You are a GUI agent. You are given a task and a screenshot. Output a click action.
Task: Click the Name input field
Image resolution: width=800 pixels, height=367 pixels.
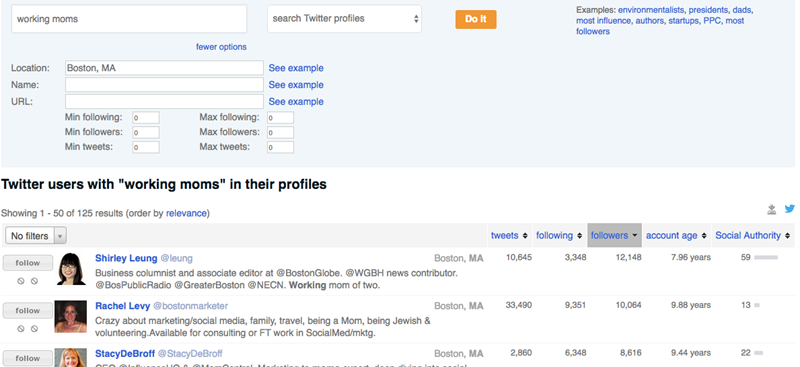pyautogui.click(x=164, y=85)
